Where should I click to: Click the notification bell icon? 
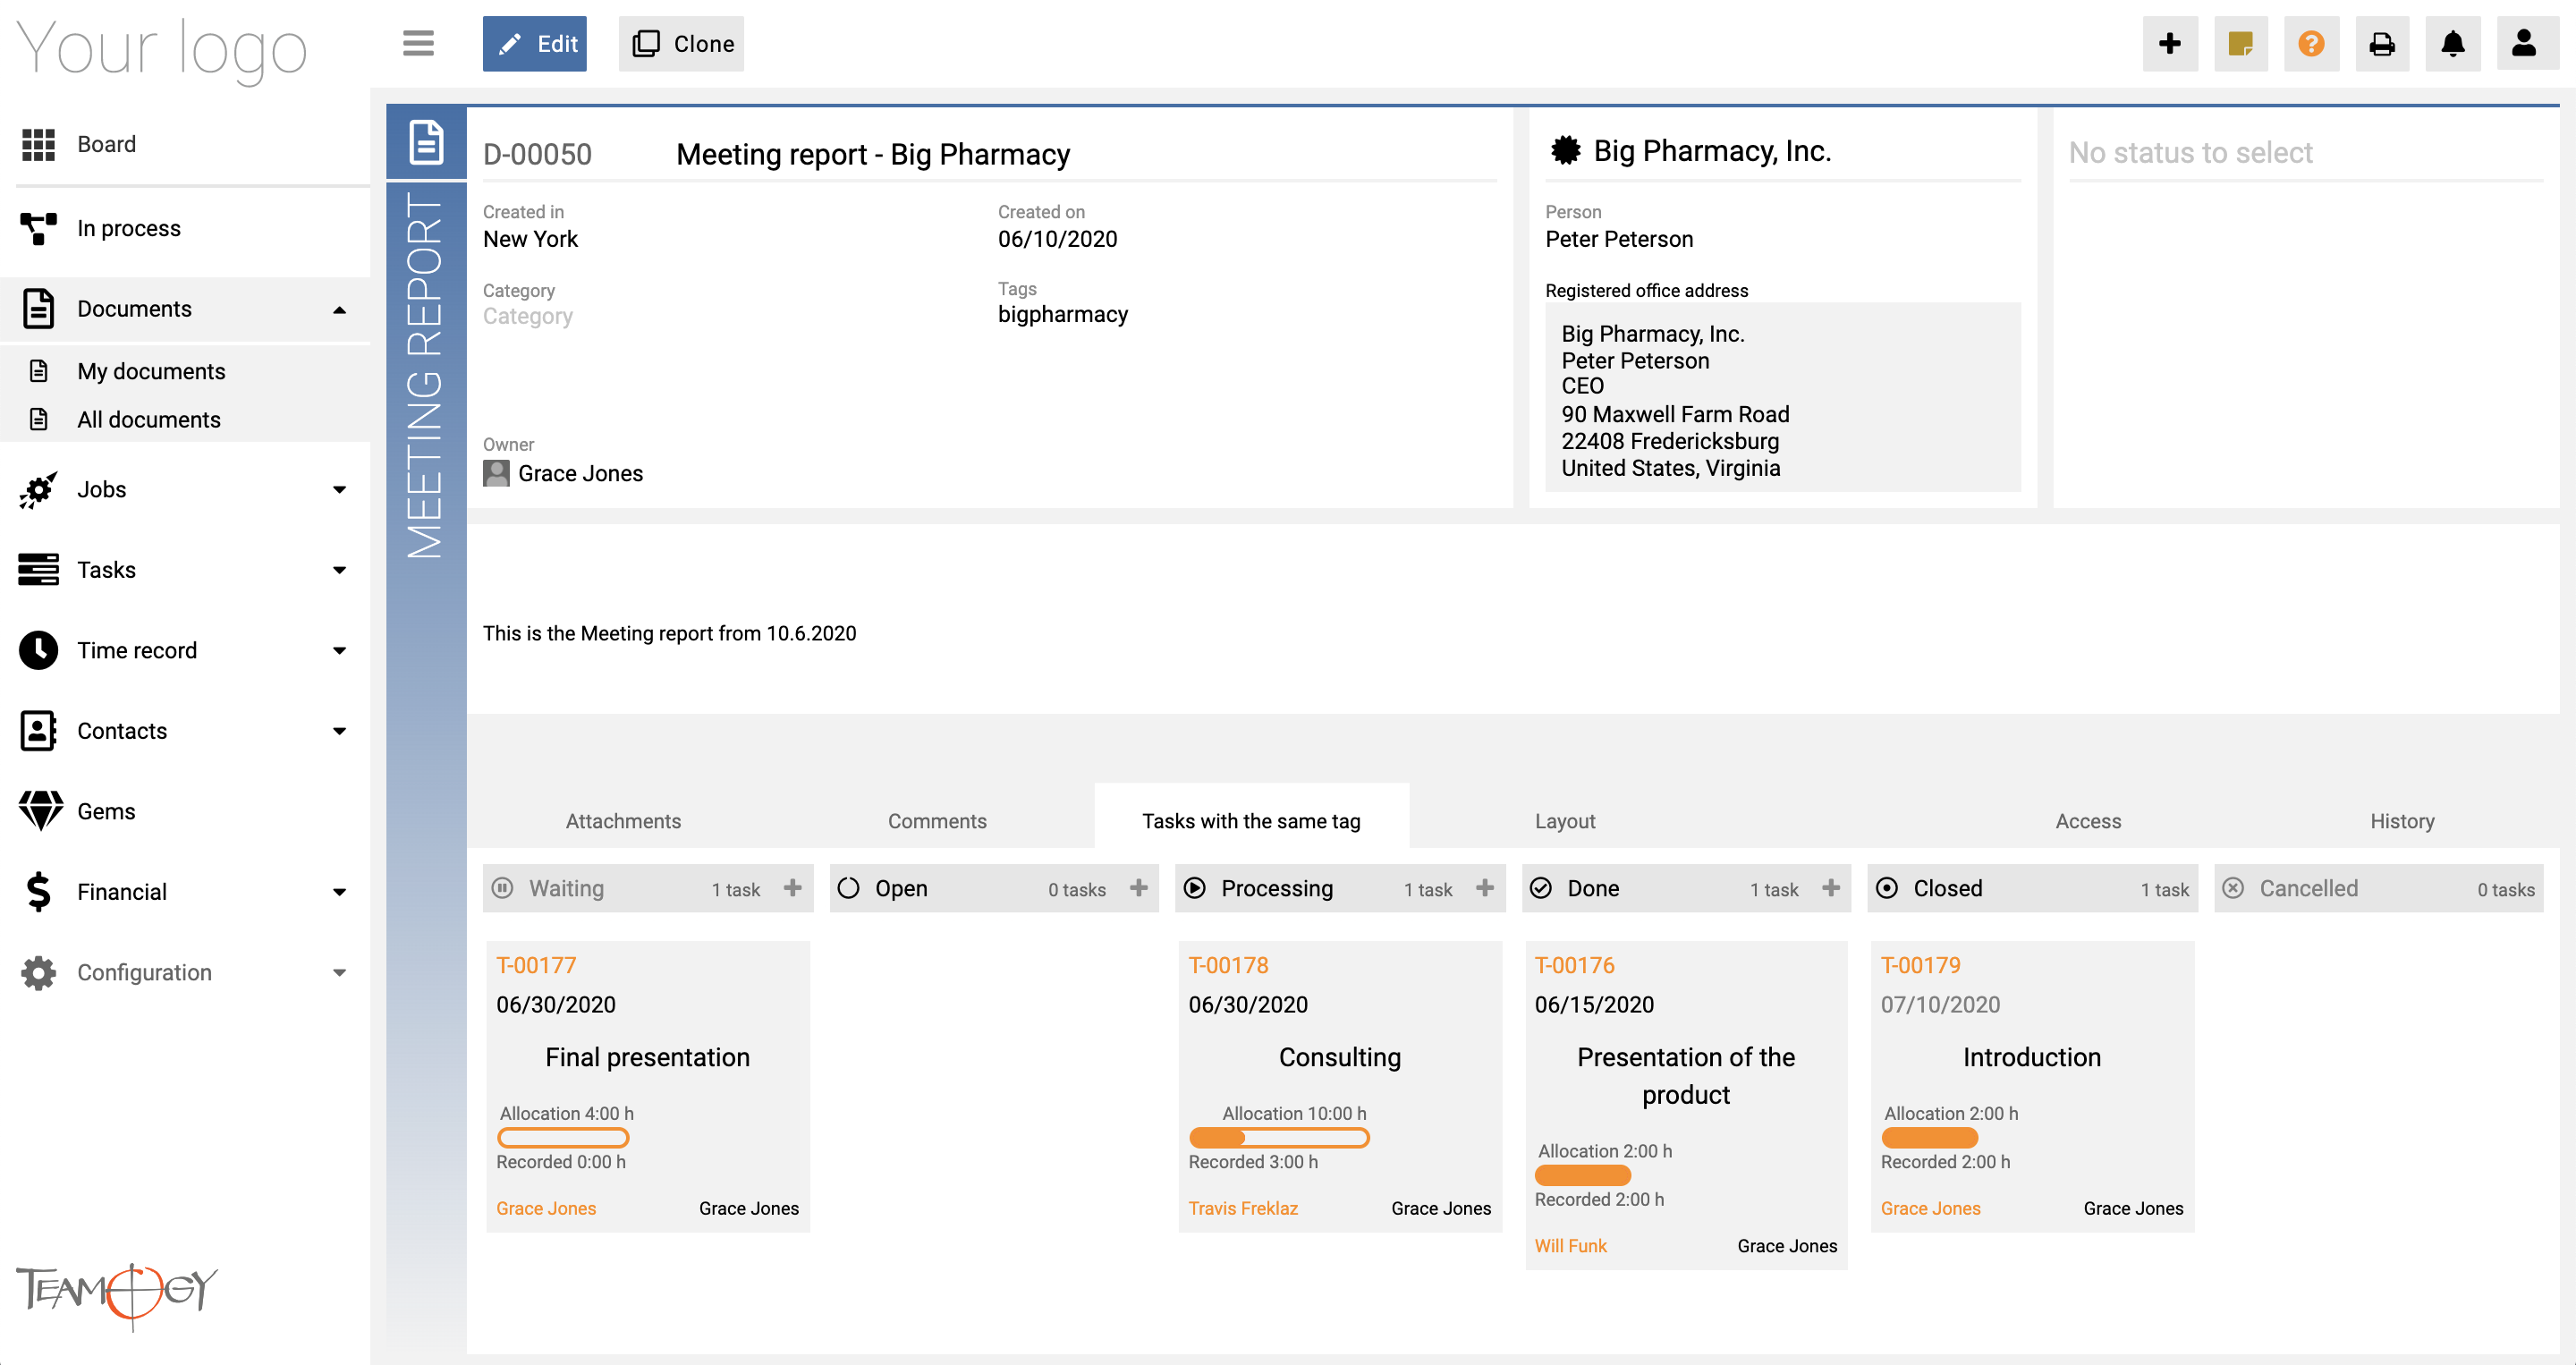tap(2453, 43)
